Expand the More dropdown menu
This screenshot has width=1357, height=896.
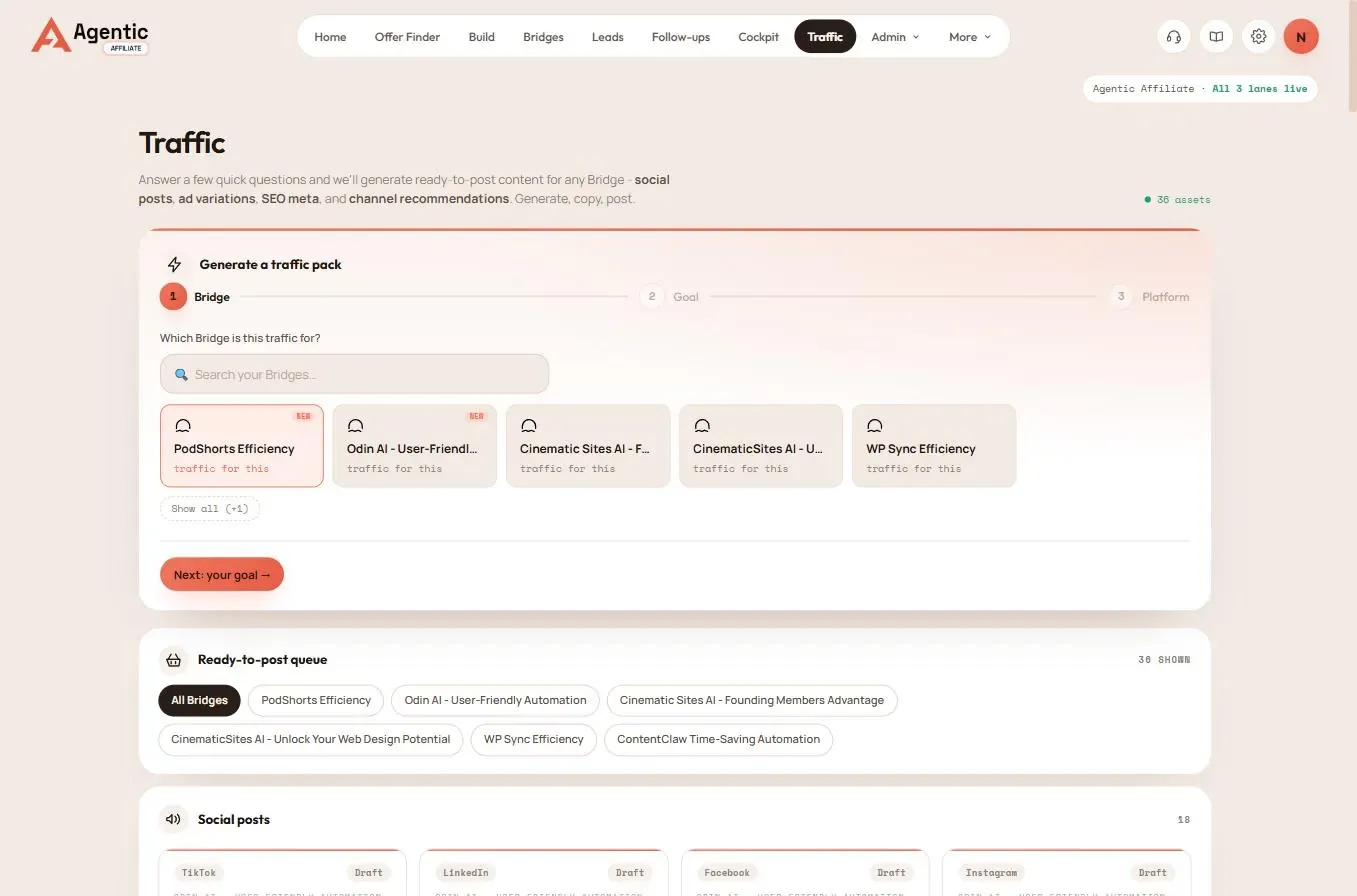[x=970, y=37]
